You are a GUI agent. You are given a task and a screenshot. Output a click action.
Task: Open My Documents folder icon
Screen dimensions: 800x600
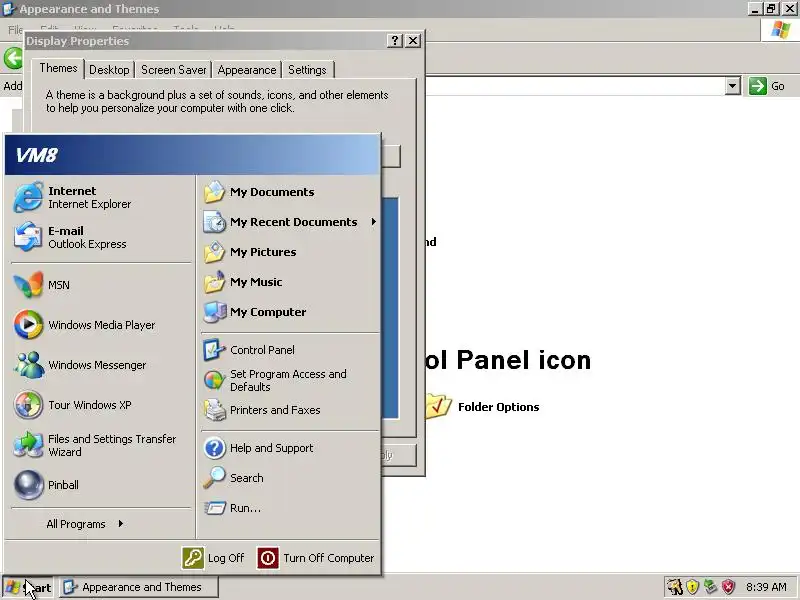[x=214, y=192]
